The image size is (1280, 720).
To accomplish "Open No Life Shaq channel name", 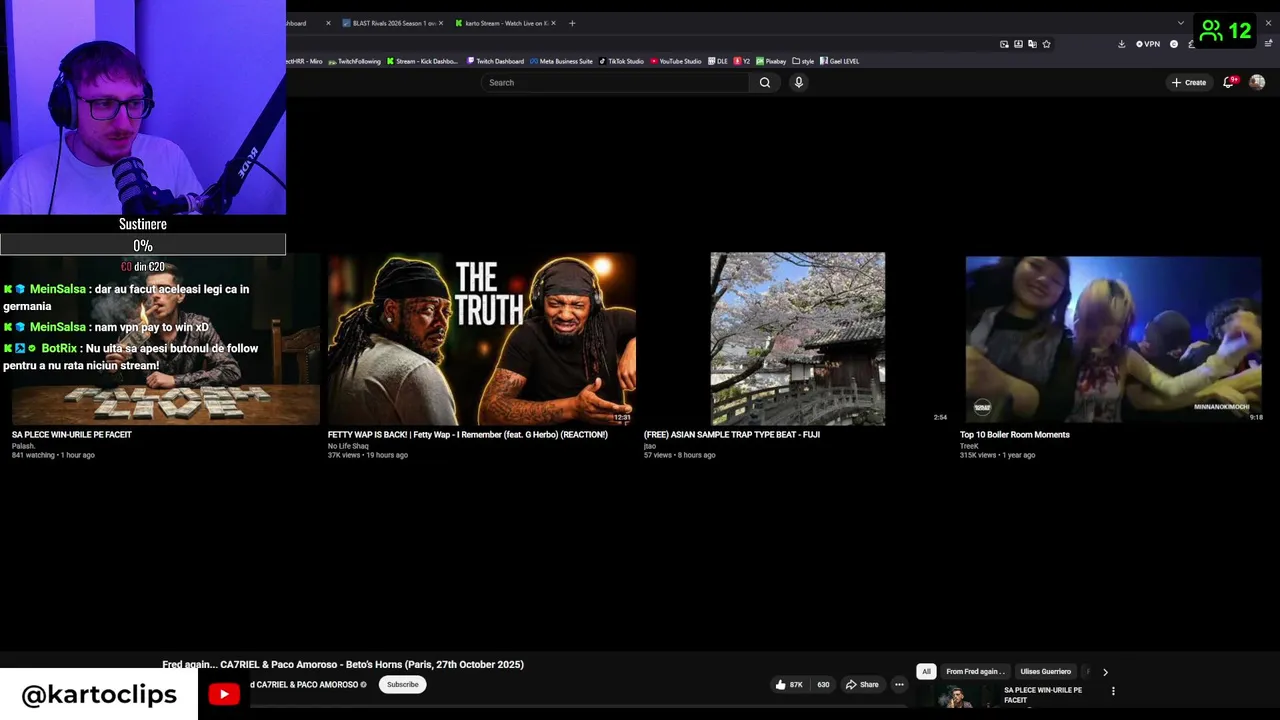I will click(x=348, y=446).
